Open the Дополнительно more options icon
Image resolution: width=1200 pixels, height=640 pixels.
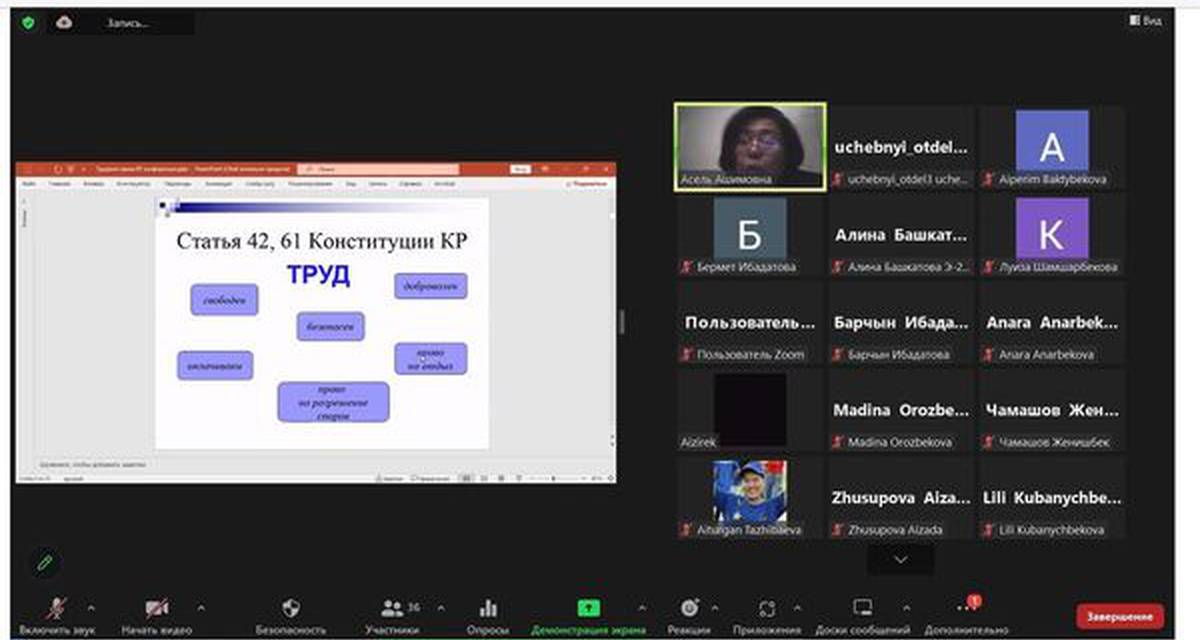(966, 608)
